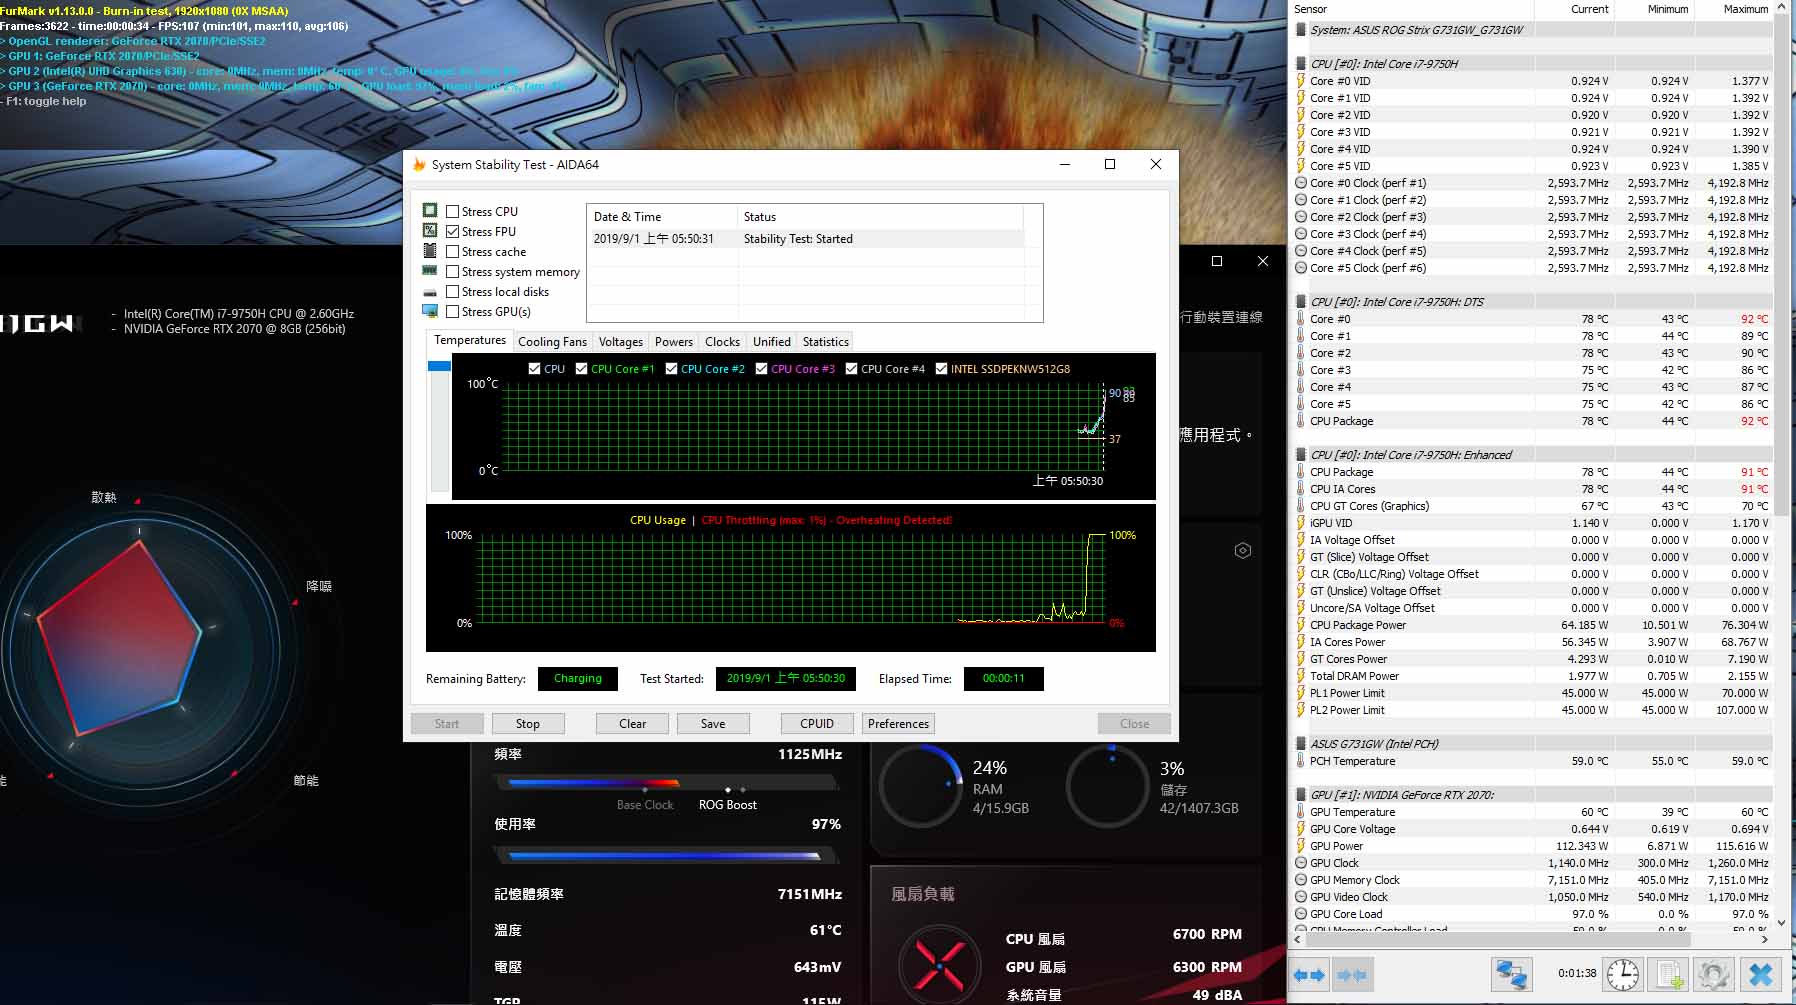Click the AIDA64 flame icon in the title bar

419,164
